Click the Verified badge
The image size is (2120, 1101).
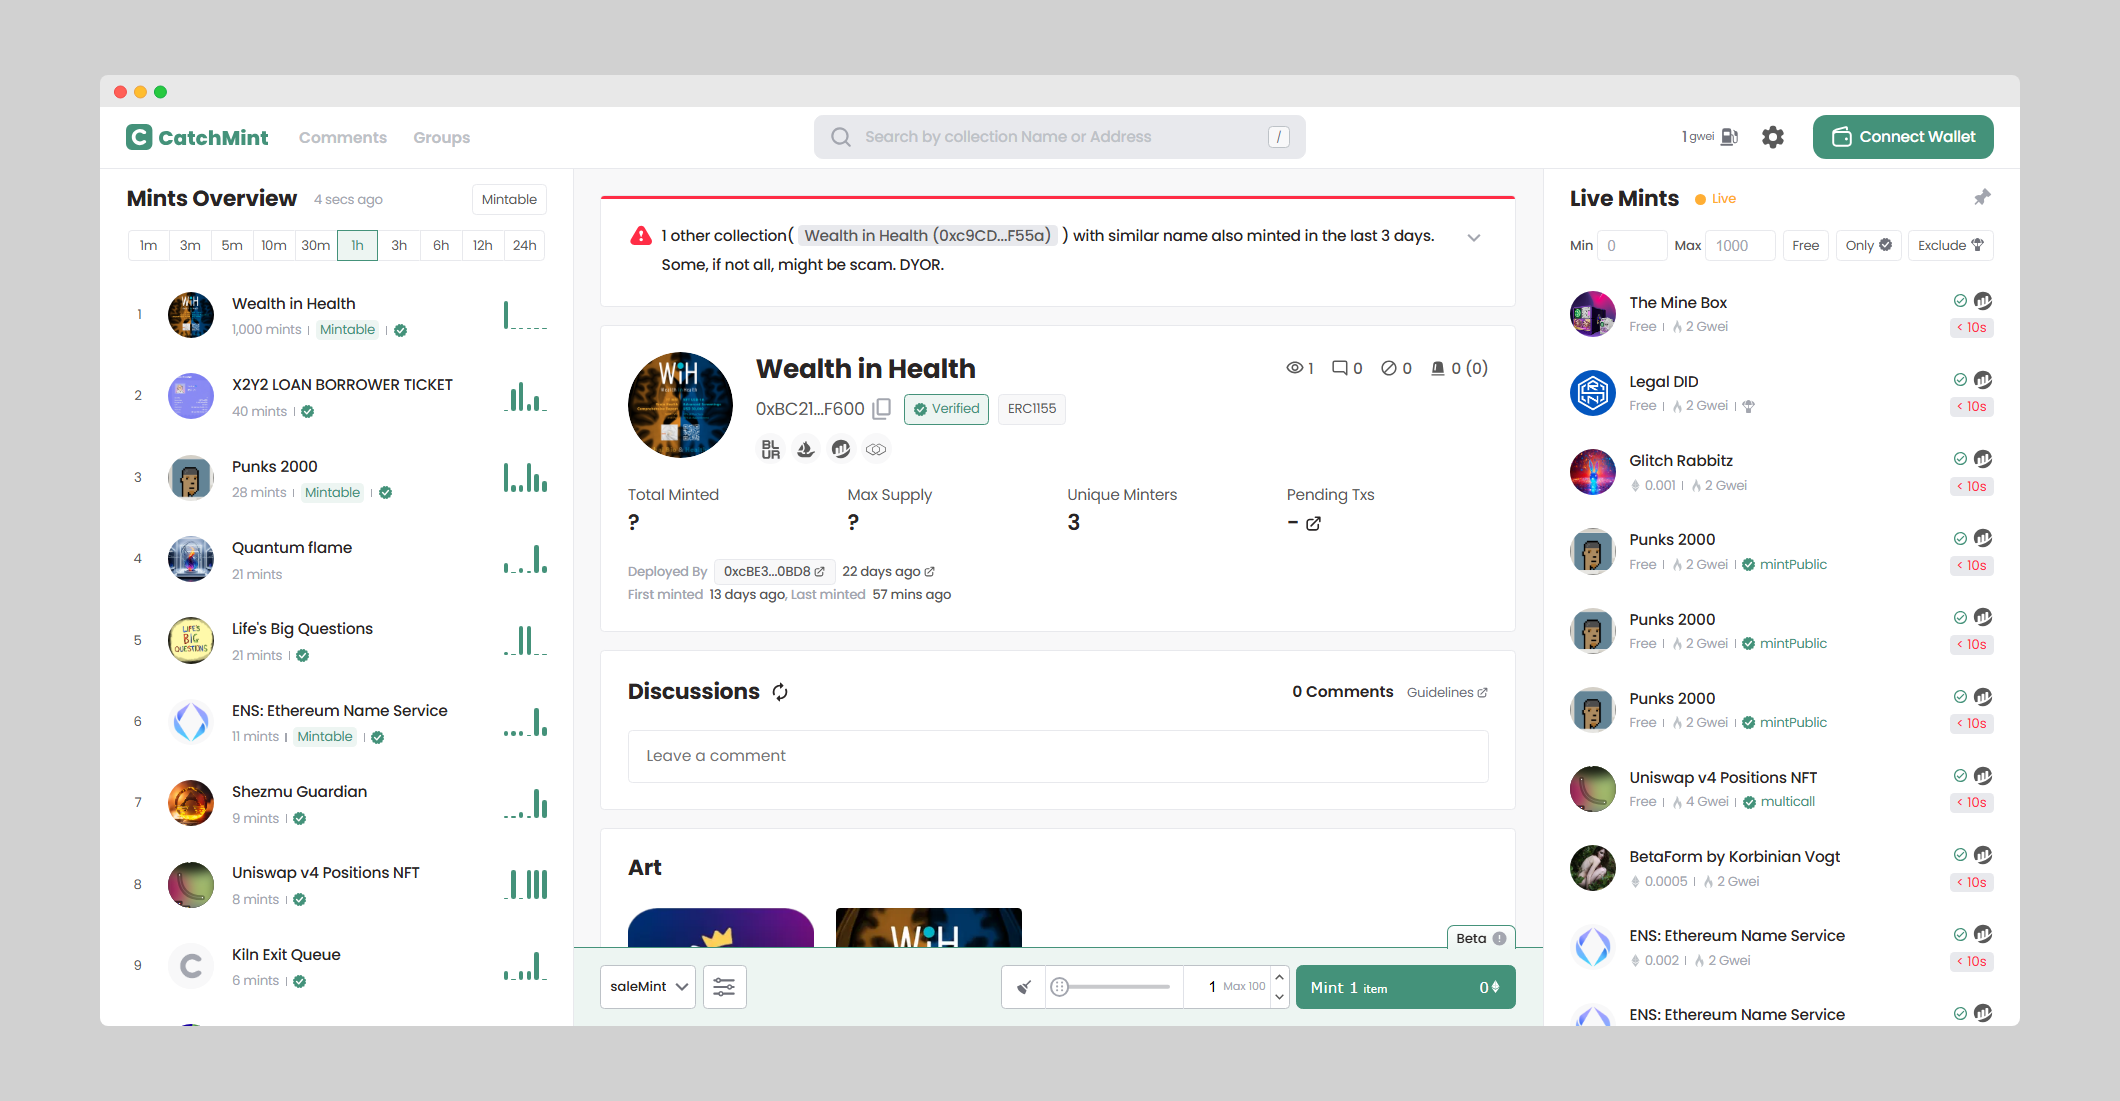click(x=946, y=409)
